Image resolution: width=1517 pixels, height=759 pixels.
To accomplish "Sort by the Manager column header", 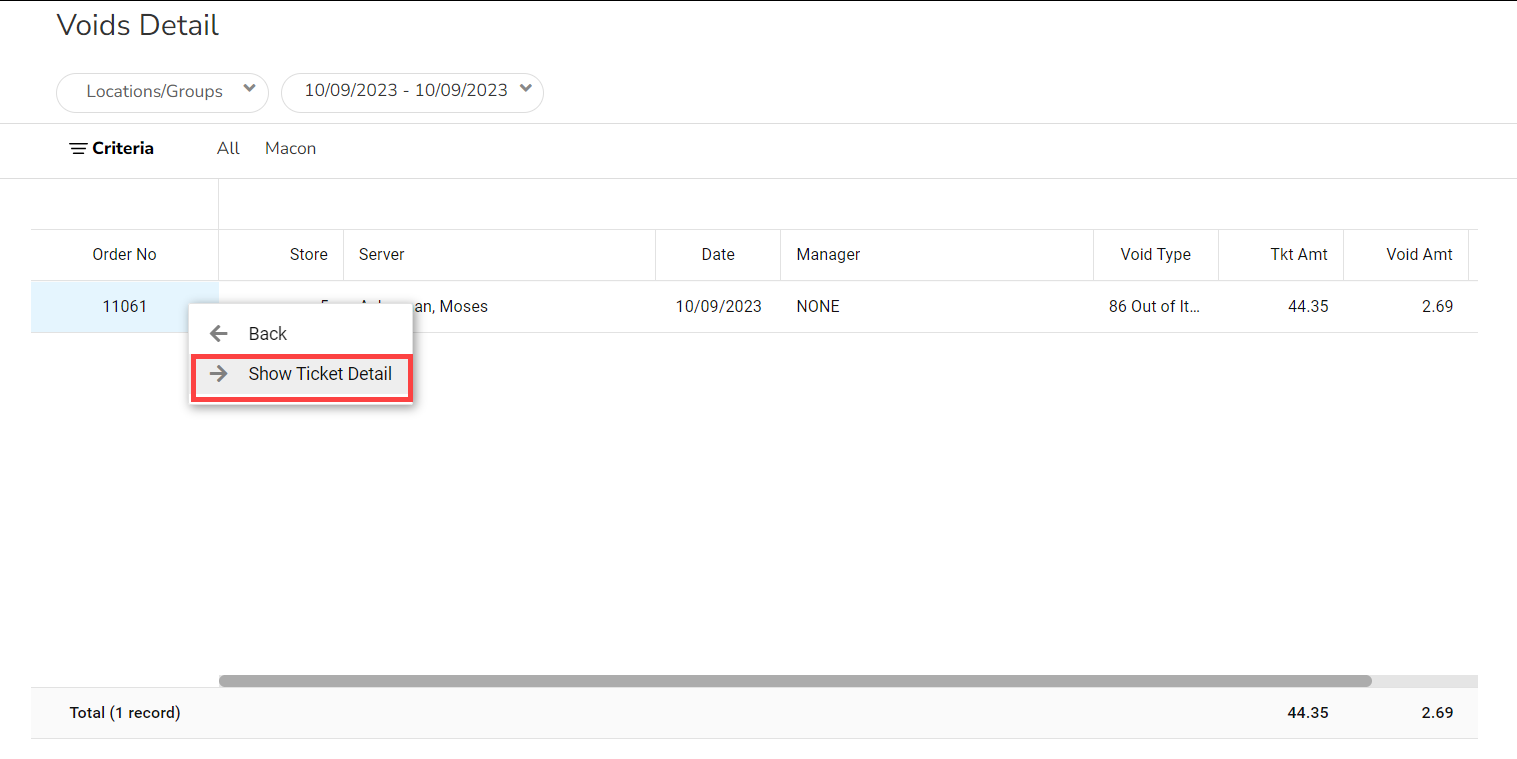I will 828,255.
